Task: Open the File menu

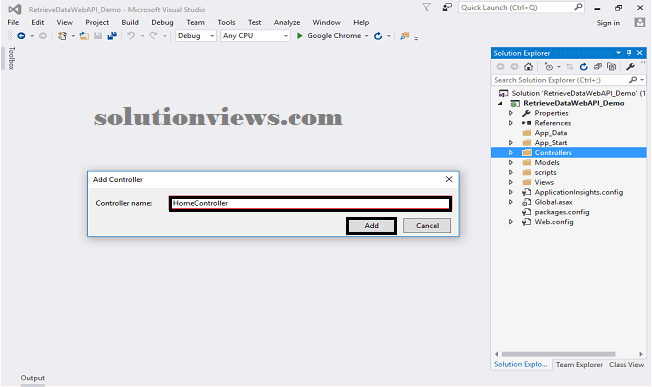Action: [13, 22]
